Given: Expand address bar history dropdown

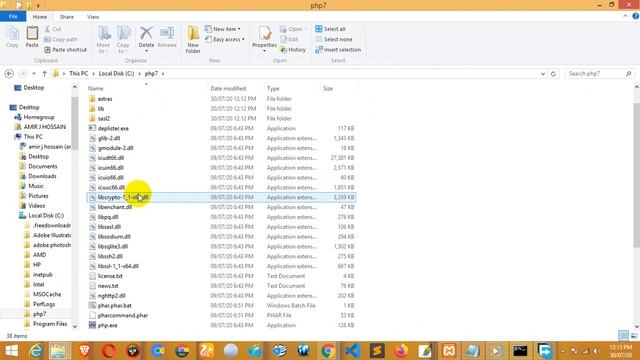Looking at the screenshot, I should click(x=543, y=73).
